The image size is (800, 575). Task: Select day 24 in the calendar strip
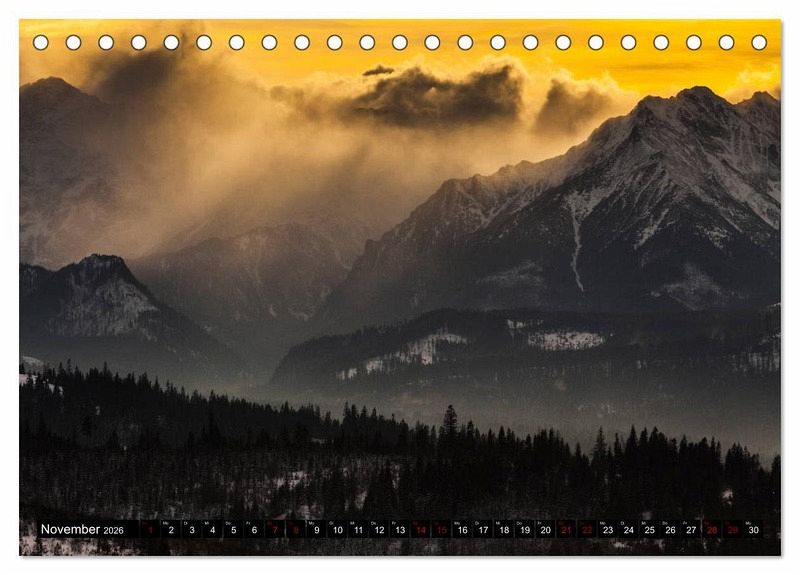pyautogui.click(x=629, y=529)
